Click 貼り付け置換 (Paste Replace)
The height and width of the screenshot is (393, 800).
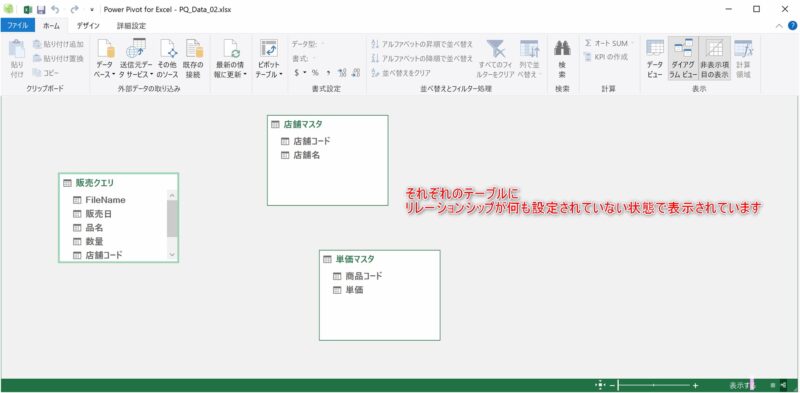(58, 59)
